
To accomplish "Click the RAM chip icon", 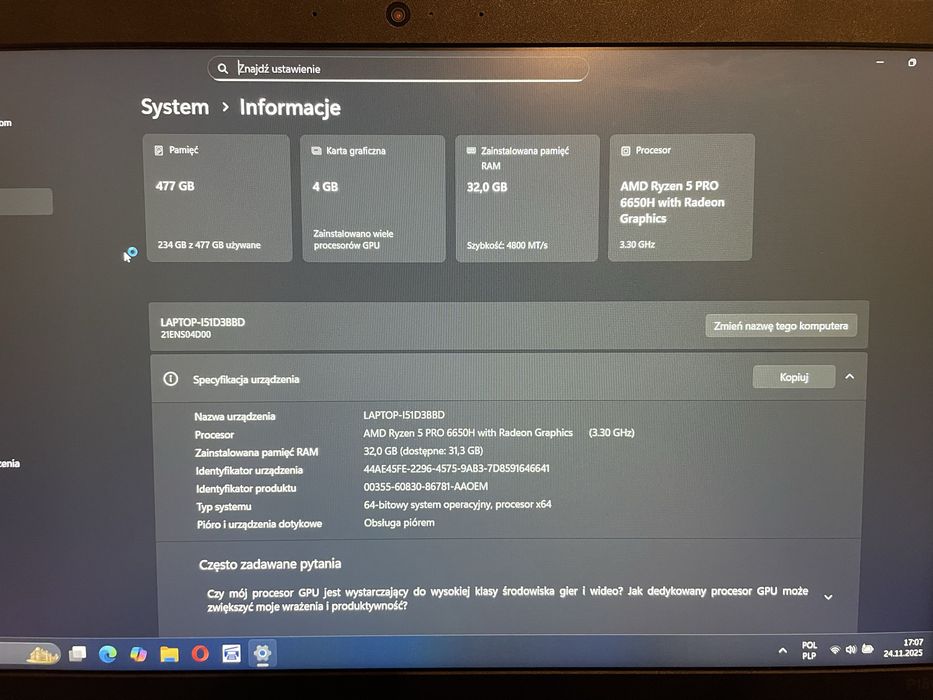I will 471,151.
